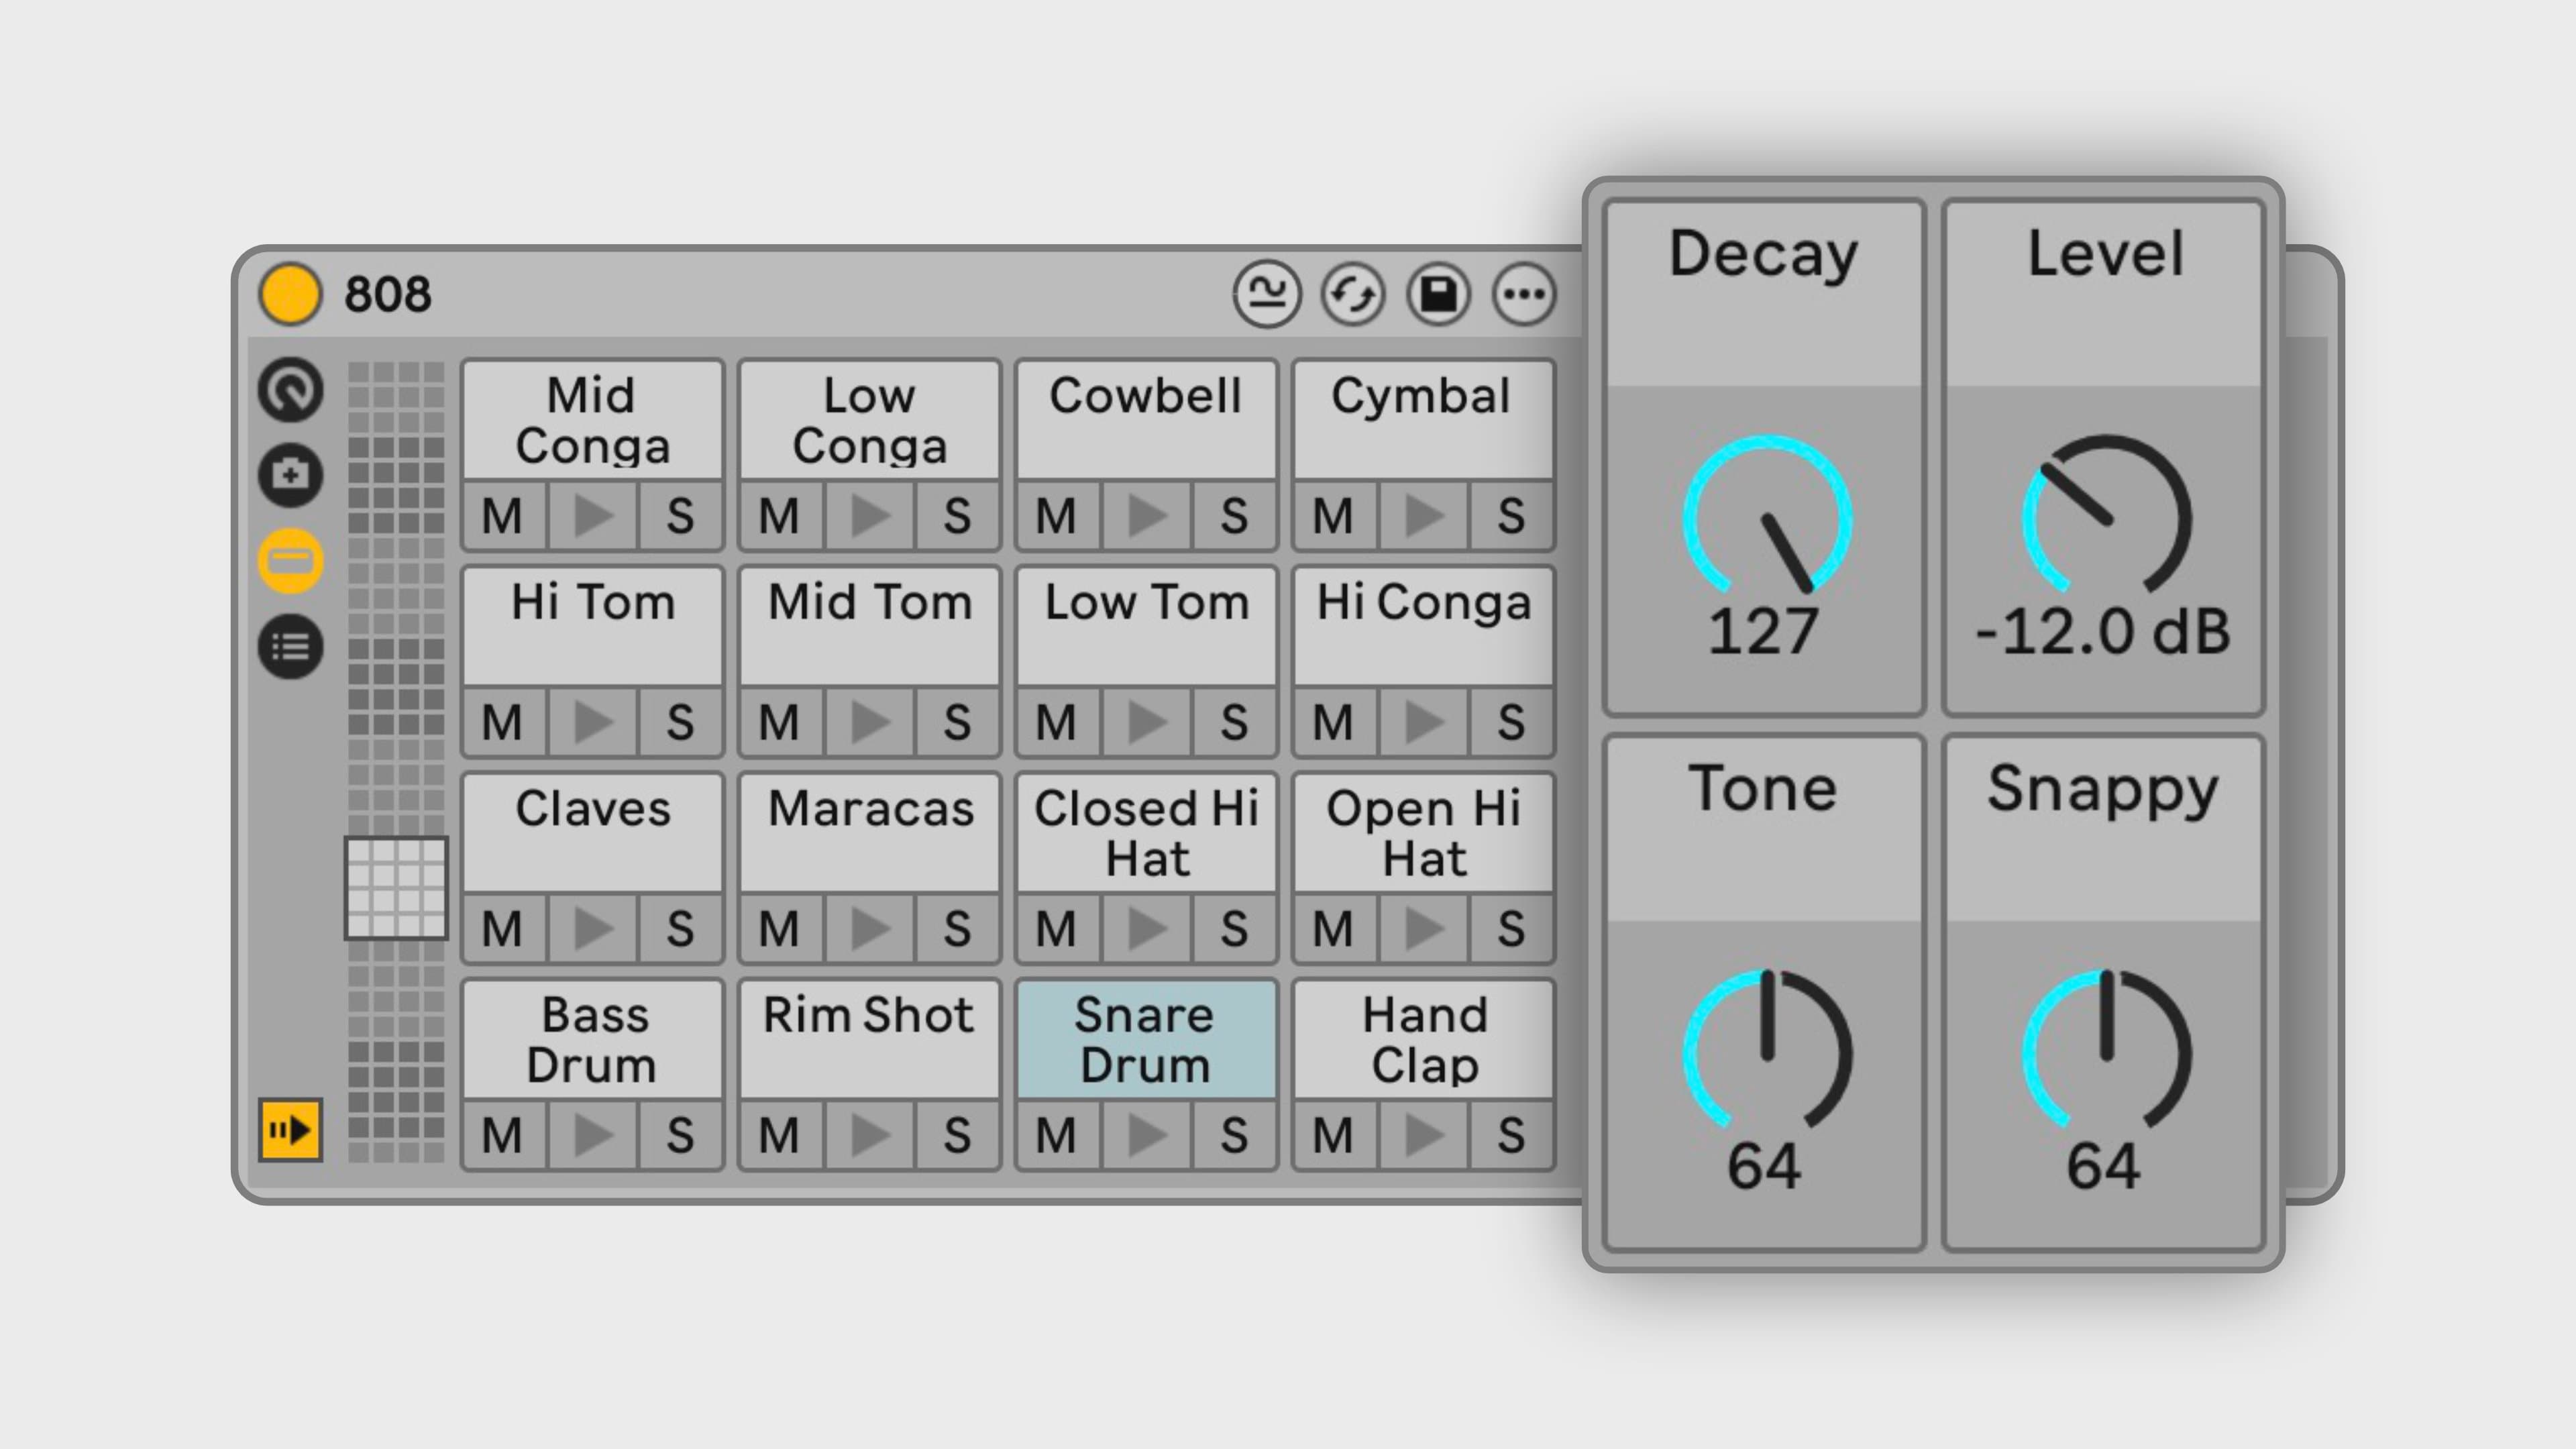Image resolution: width=2576 pixels, height=1449 pixels.
Task: Solo the Mid Tom pad
Action: 957,722
